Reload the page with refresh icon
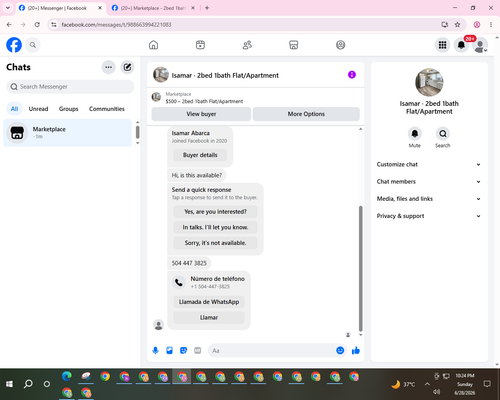The height and width of the screenshot is (400, 500). [x=37, y=25]
